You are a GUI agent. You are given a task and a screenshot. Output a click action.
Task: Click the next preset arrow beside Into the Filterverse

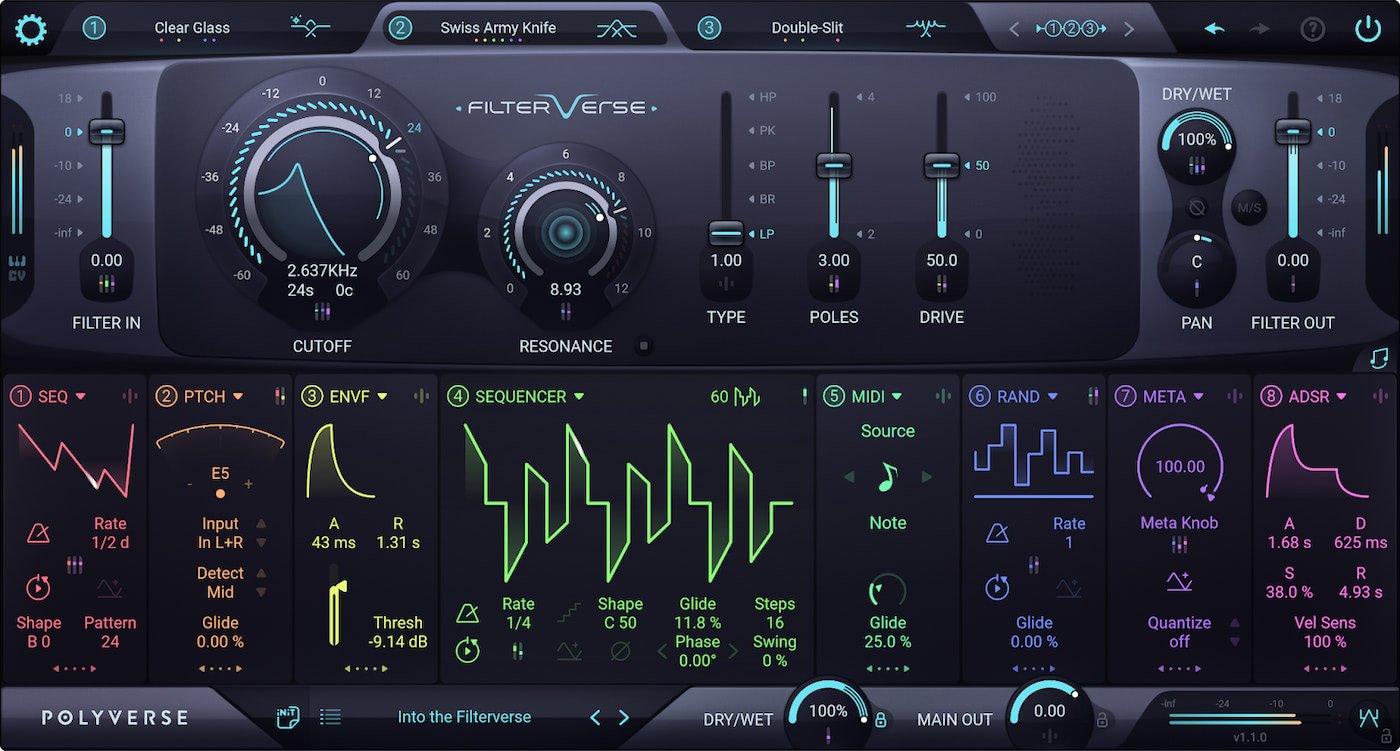point(622,717)
